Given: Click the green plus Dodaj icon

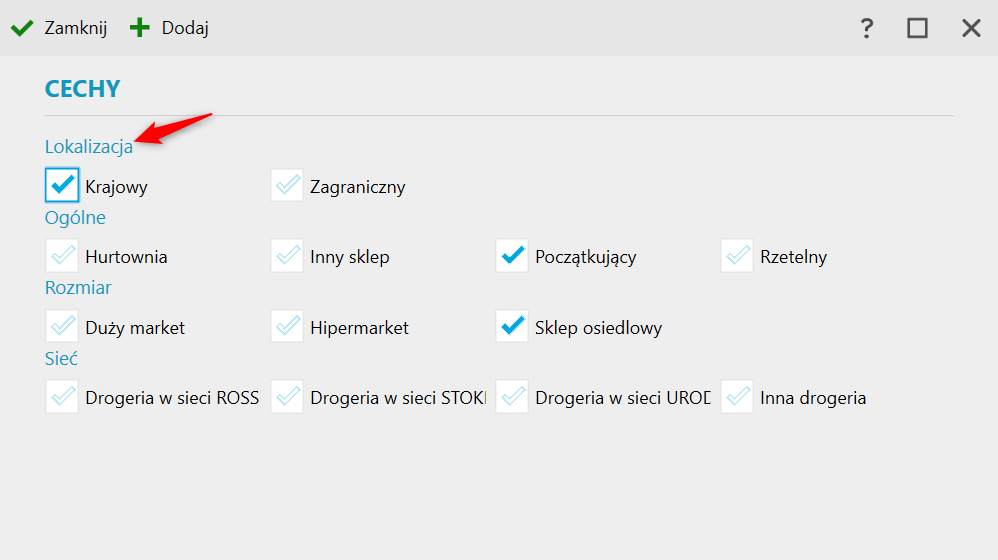Looking at the screenshot, I should [x=139, y=28].
